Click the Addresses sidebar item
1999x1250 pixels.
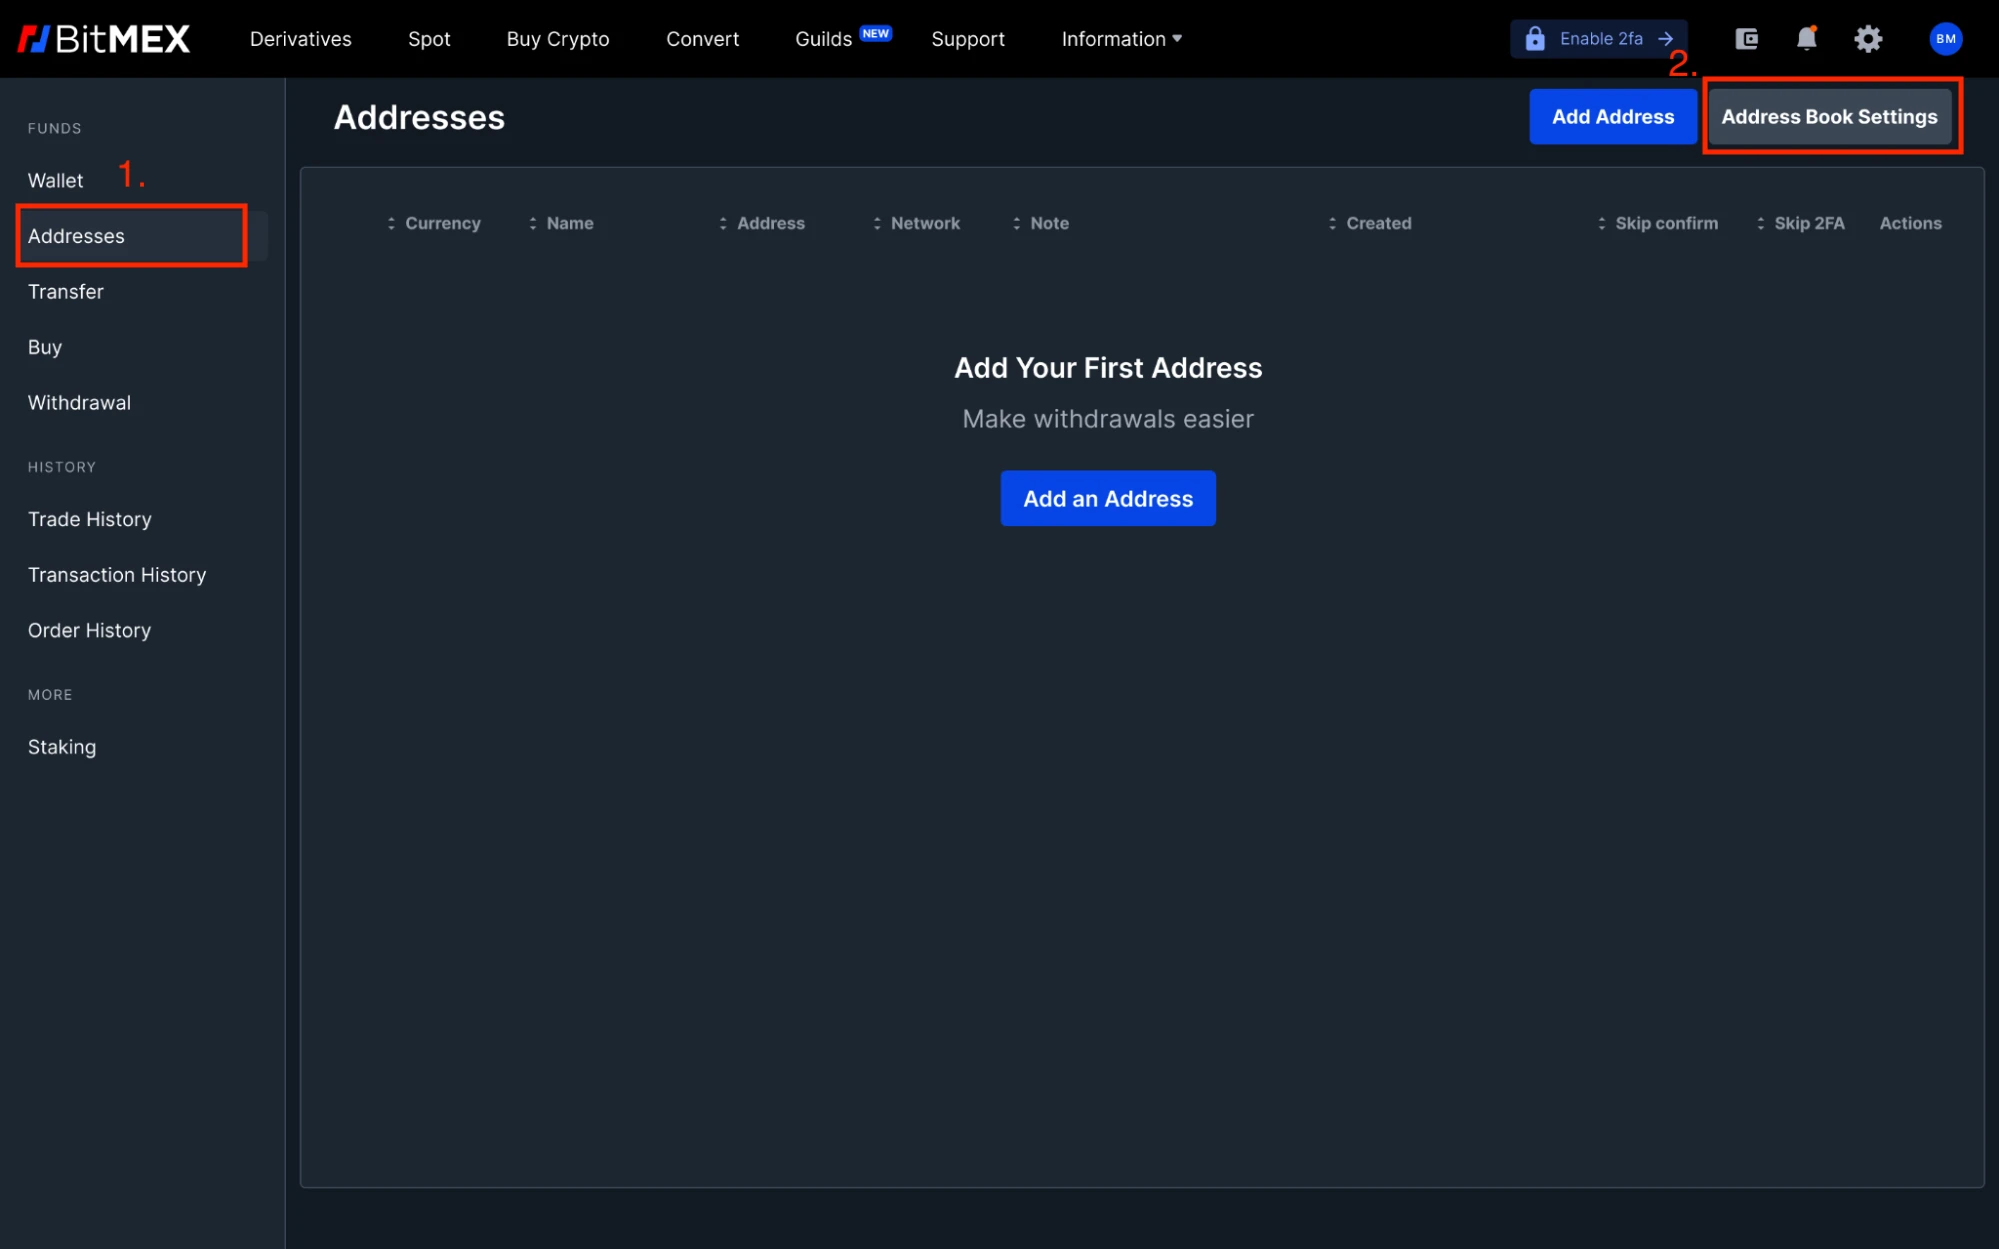(76, 235)
